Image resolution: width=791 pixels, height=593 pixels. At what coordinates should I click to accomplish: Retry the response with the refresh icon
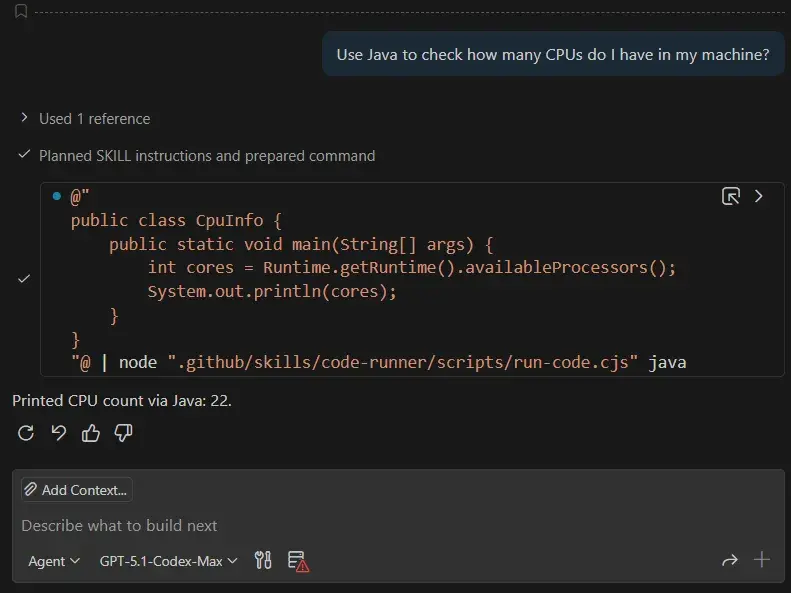(26, 433)
